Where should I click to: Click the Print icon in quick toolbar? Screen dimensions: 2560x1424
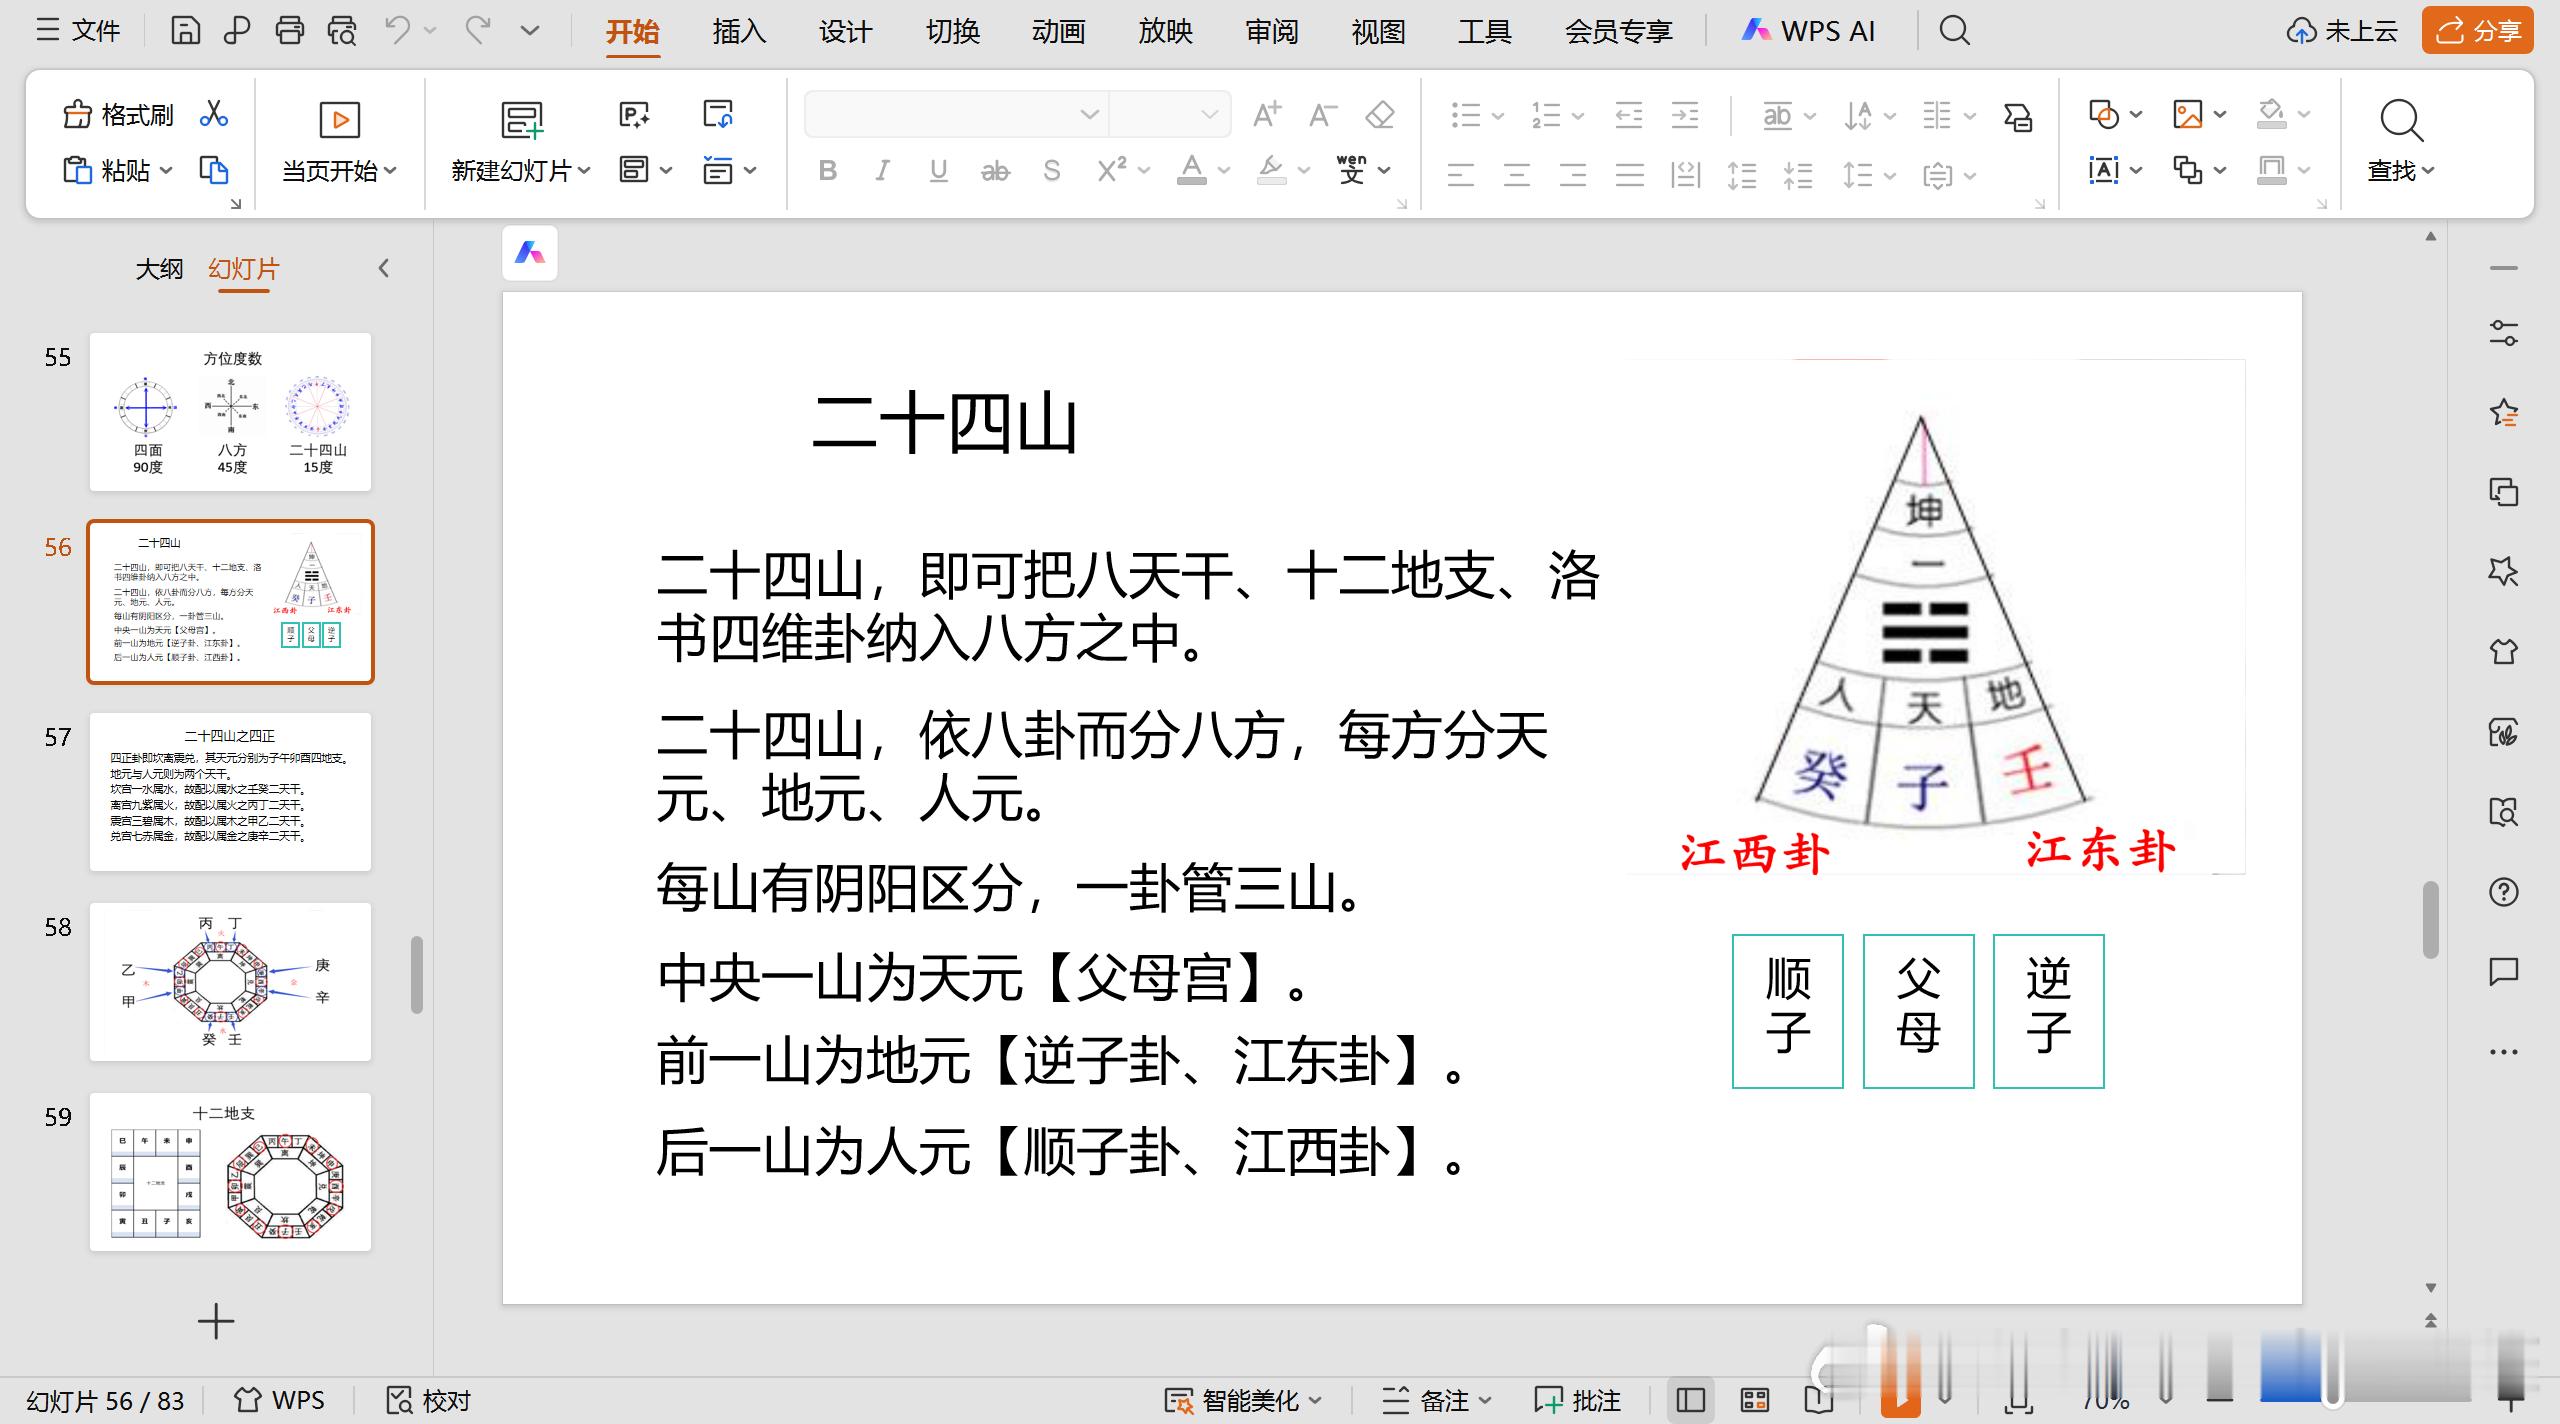point(290,31)
